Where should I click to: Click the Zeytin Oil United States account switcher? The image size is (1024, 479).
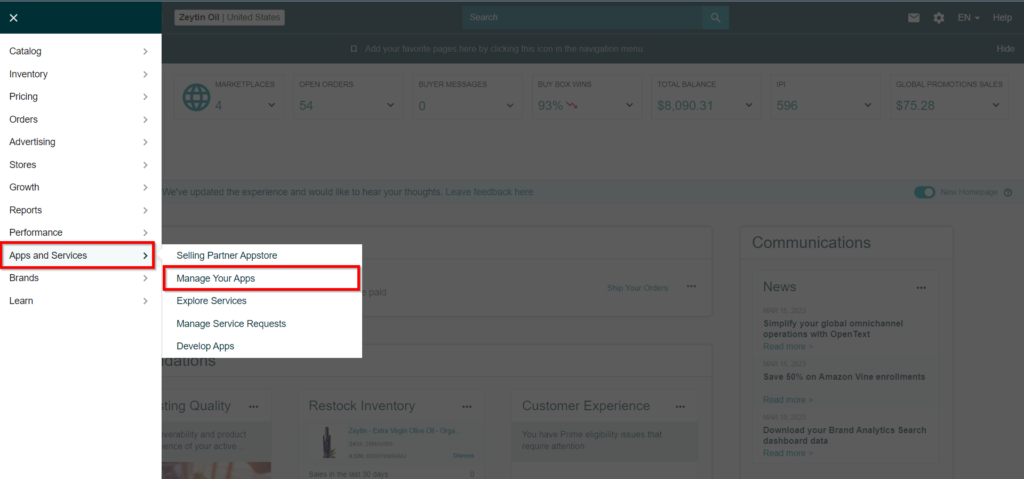[229, 18]
